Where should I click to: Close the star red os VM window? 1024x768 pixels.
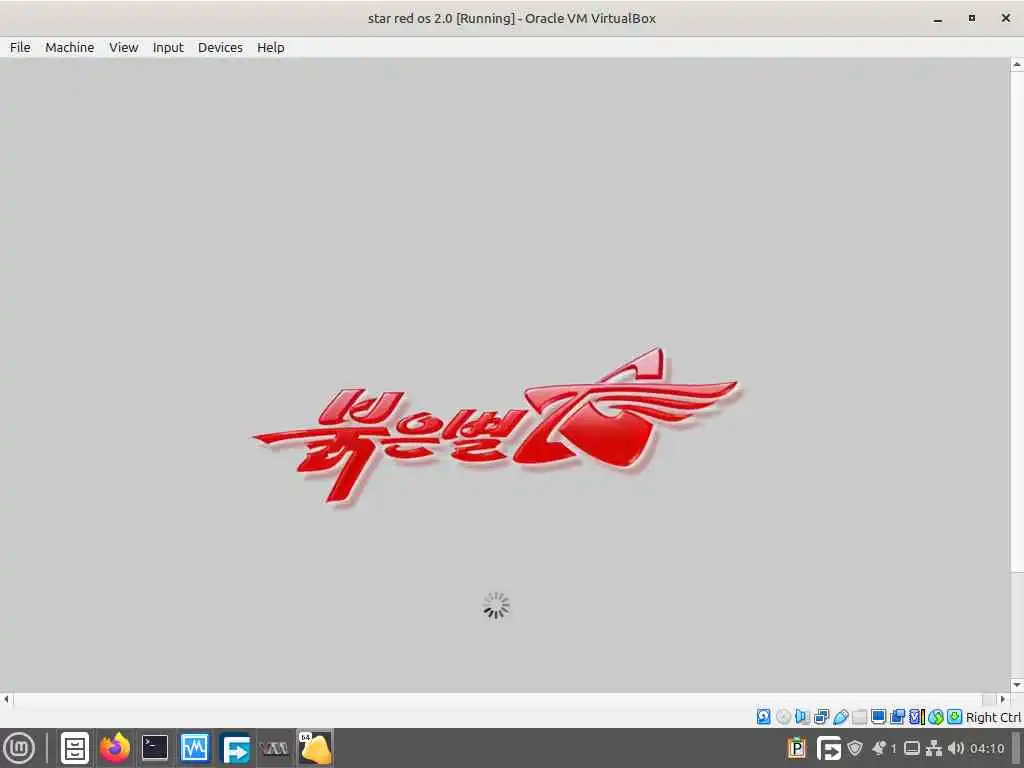click(x=1006, y=18)
